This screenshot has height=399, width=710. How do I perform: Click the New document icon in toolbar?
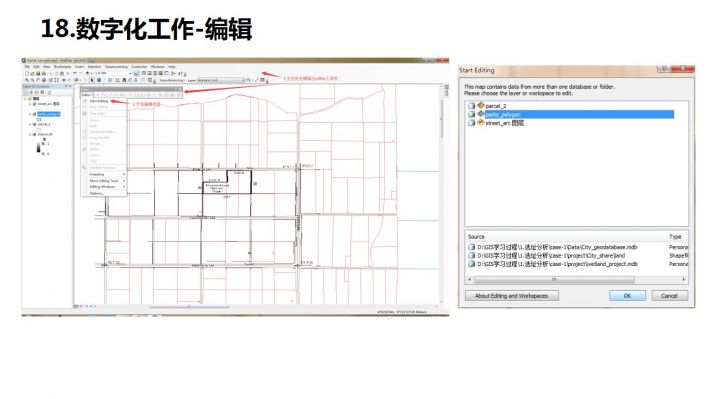click(x=27, y=73)
